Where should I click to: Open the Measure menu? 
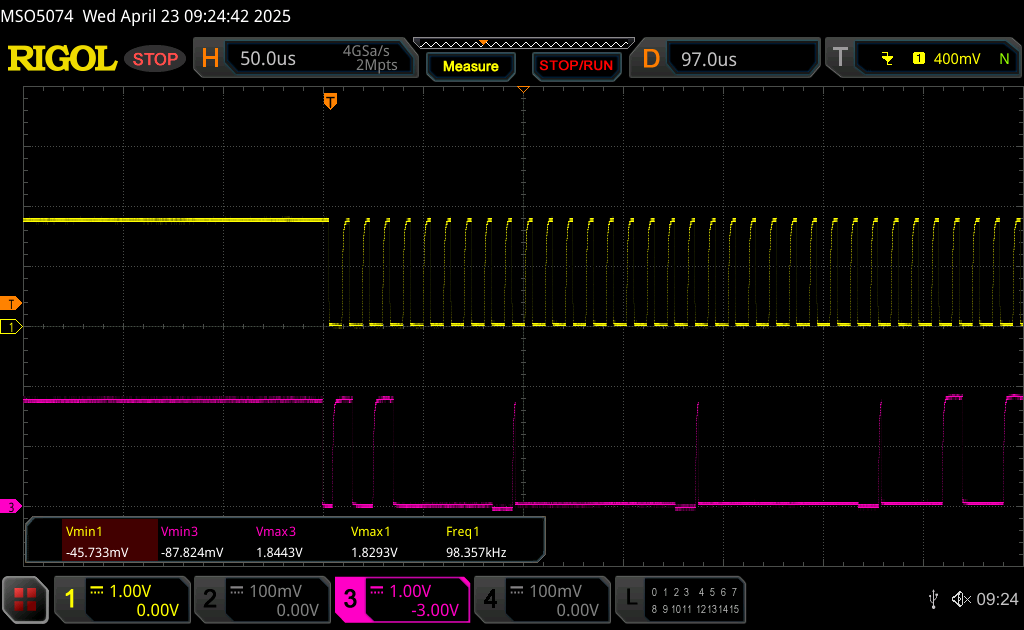471,66
